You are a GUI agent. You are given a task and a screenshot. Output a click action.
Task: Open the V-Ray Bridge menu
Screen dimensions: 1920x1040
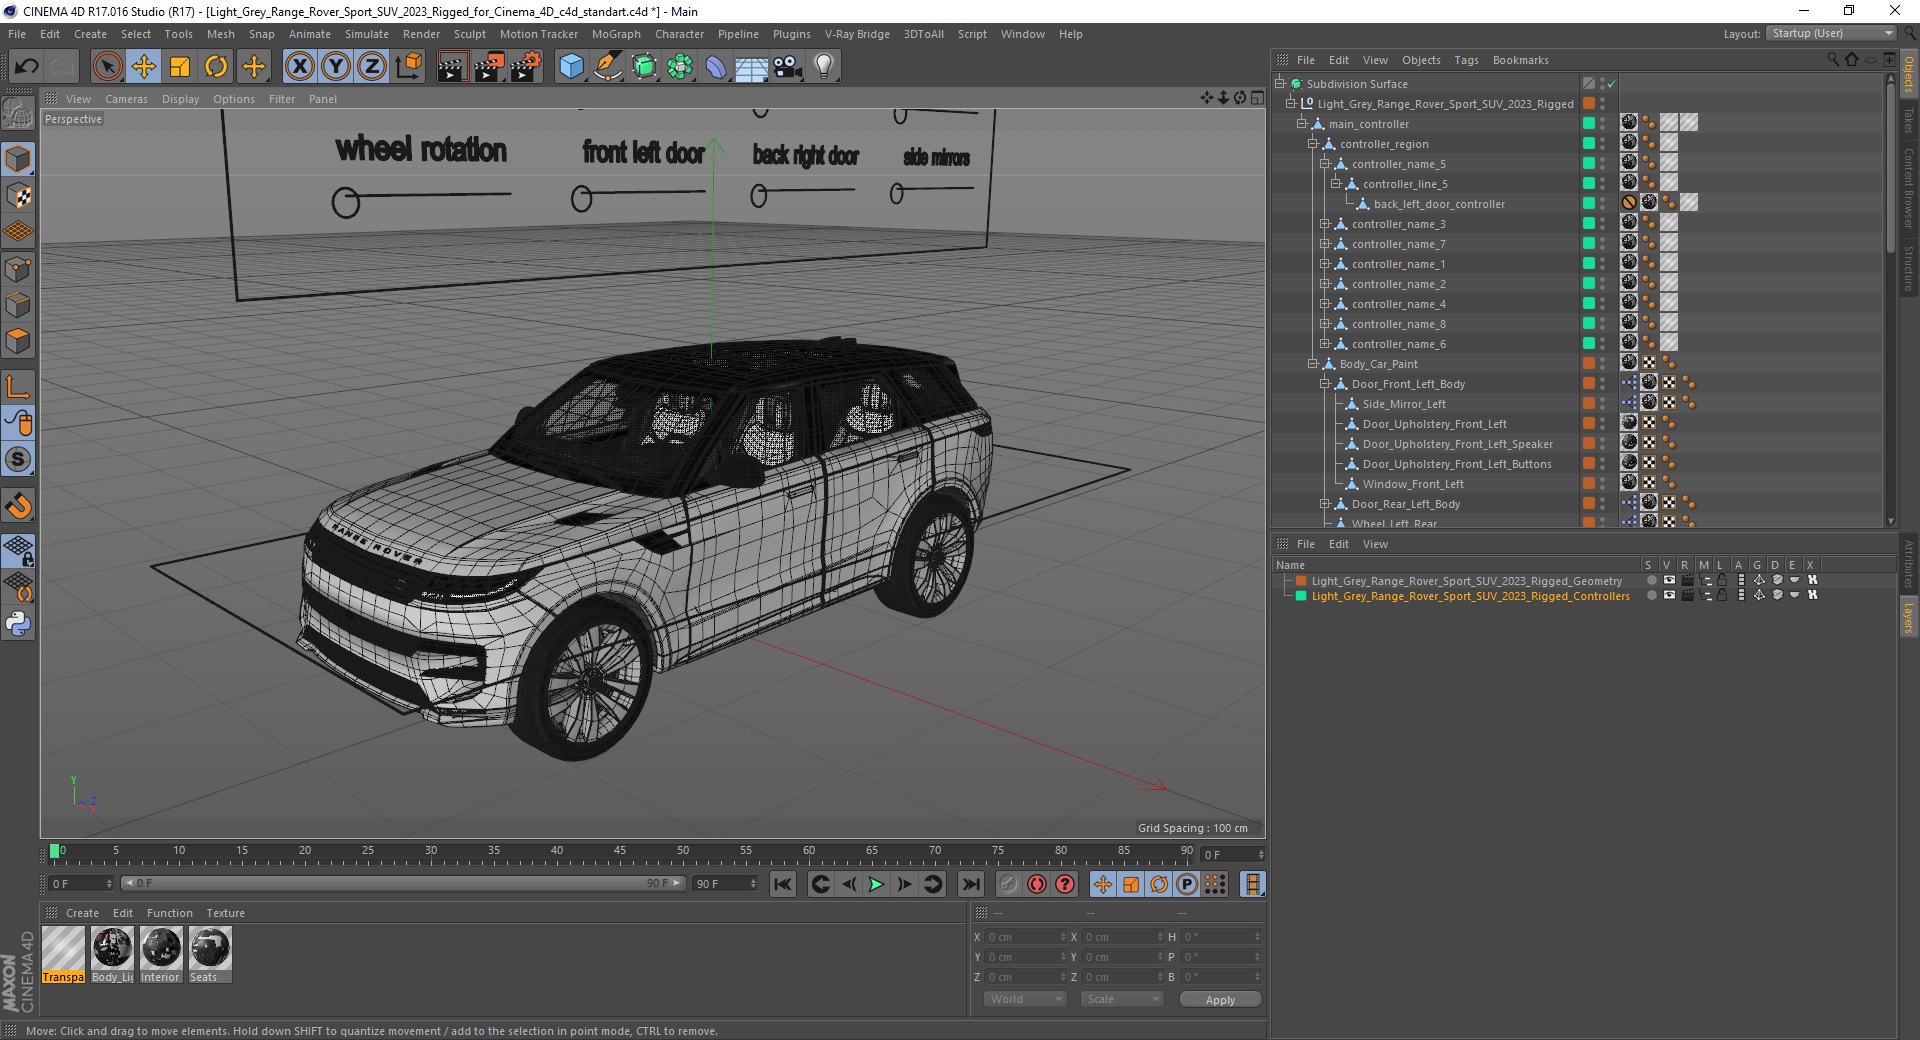coord(857,34)
